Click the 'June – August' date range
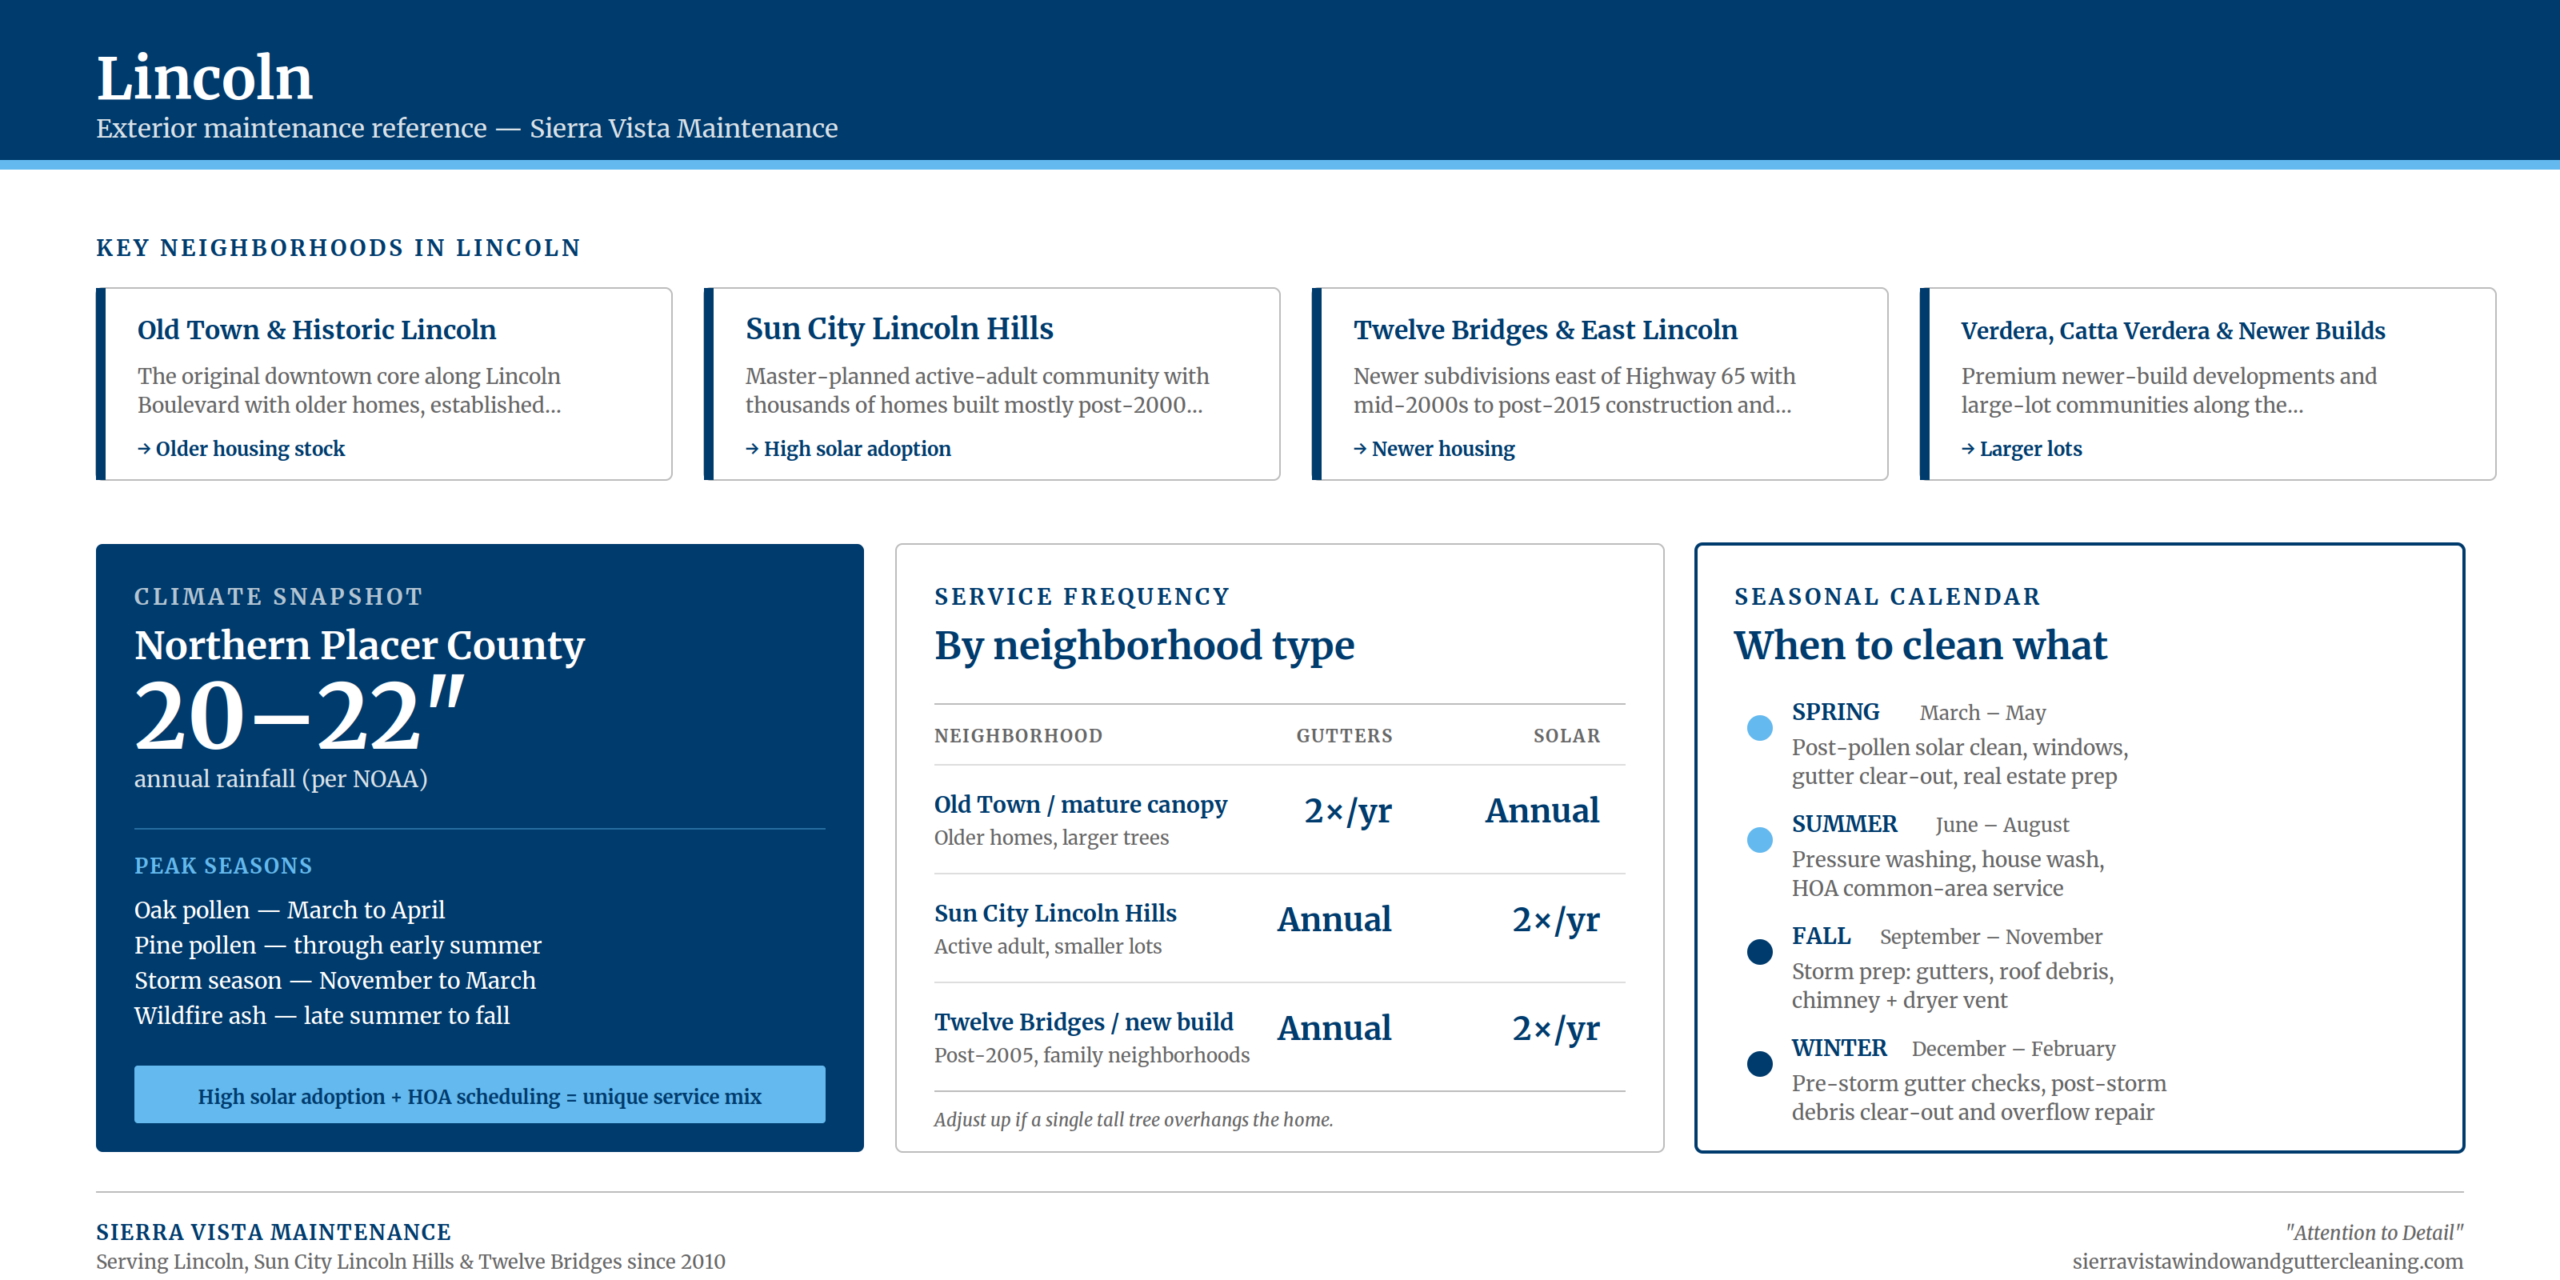2560x1280 pixels. 2002,825
